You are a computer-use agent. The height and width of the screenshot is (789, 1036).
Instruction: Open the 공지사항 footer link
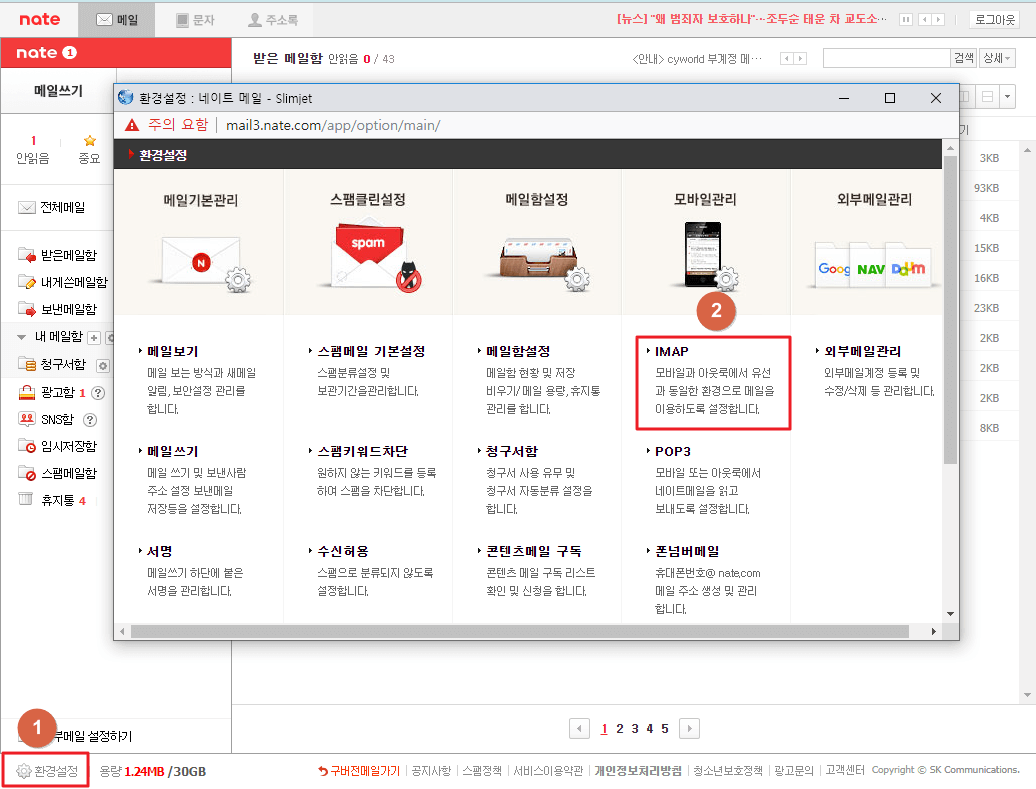click(431, 770)
